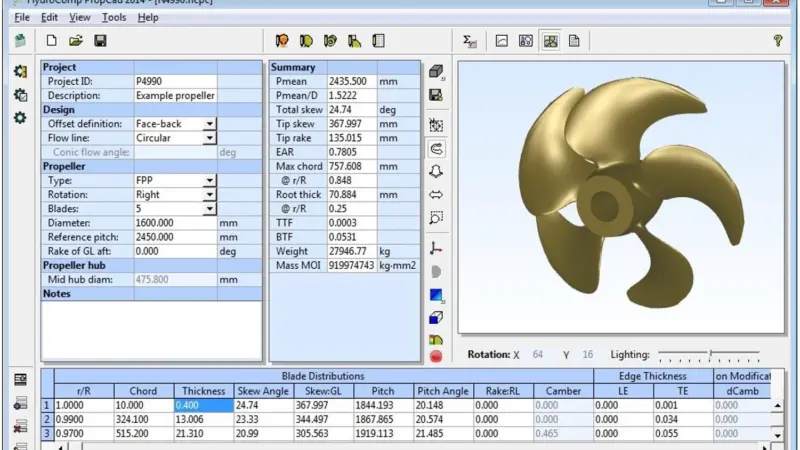800x450 pixels.
Task: Show the 2D curve plot view
Action: (x=502, y=41)
